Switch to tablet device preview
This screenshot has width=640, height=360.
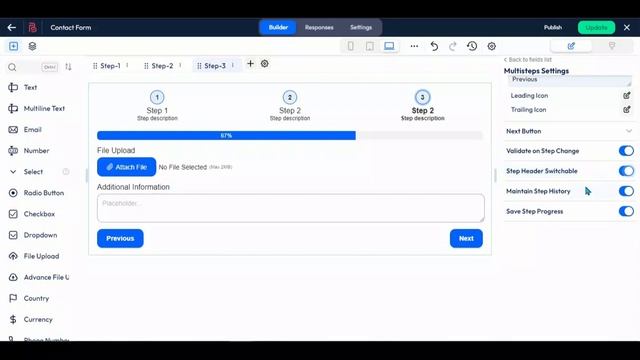tap(370, 46)
